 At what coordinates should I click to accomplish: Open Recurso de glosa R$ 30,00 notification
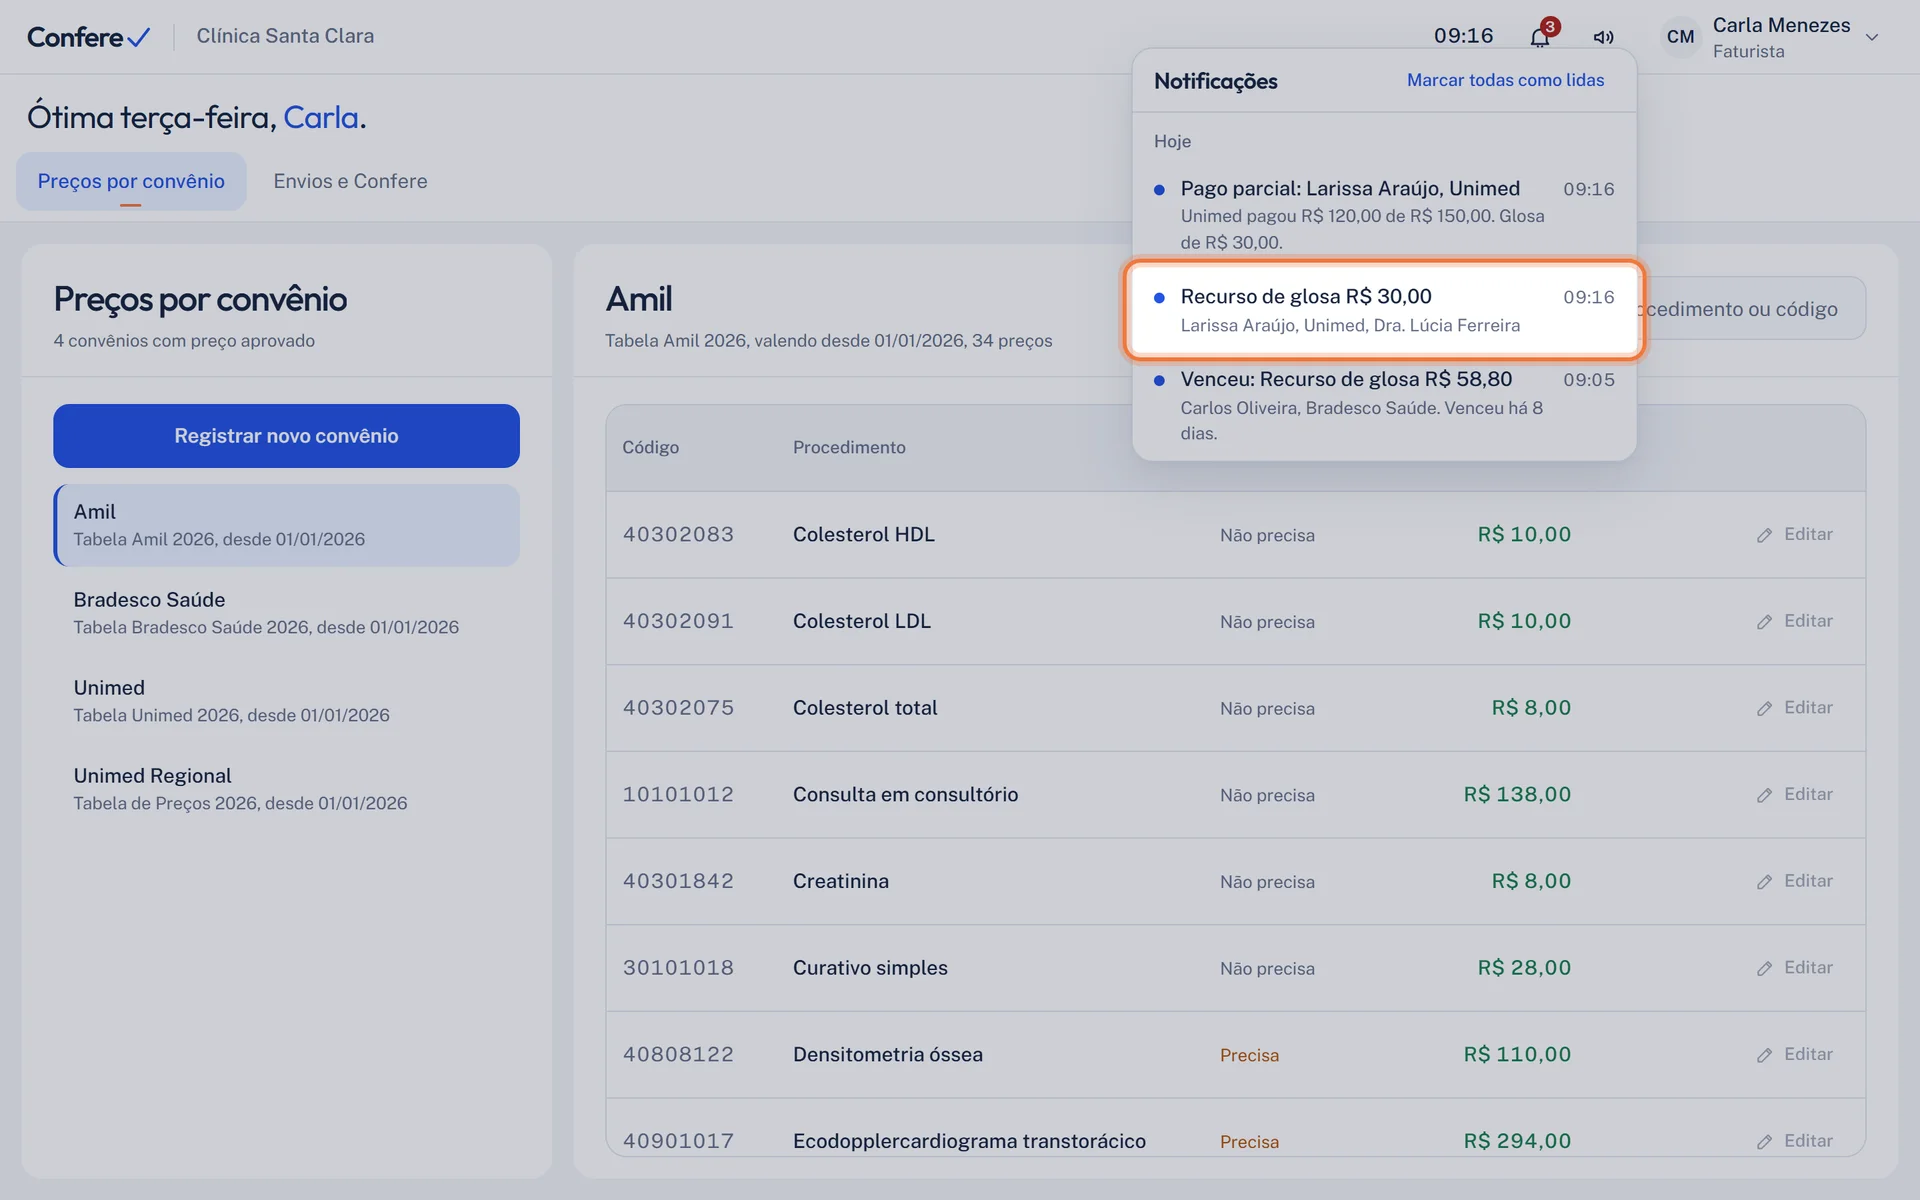point(1384,310)
